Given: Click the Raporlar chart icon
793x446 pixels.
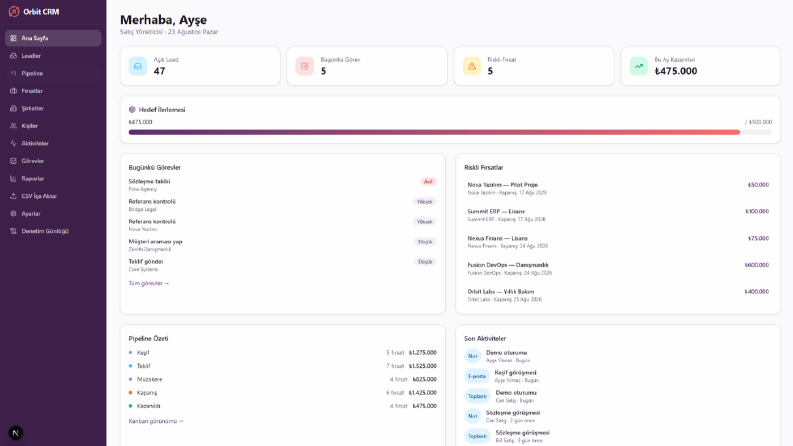Looking at the screenshot, I should (13, 179).
